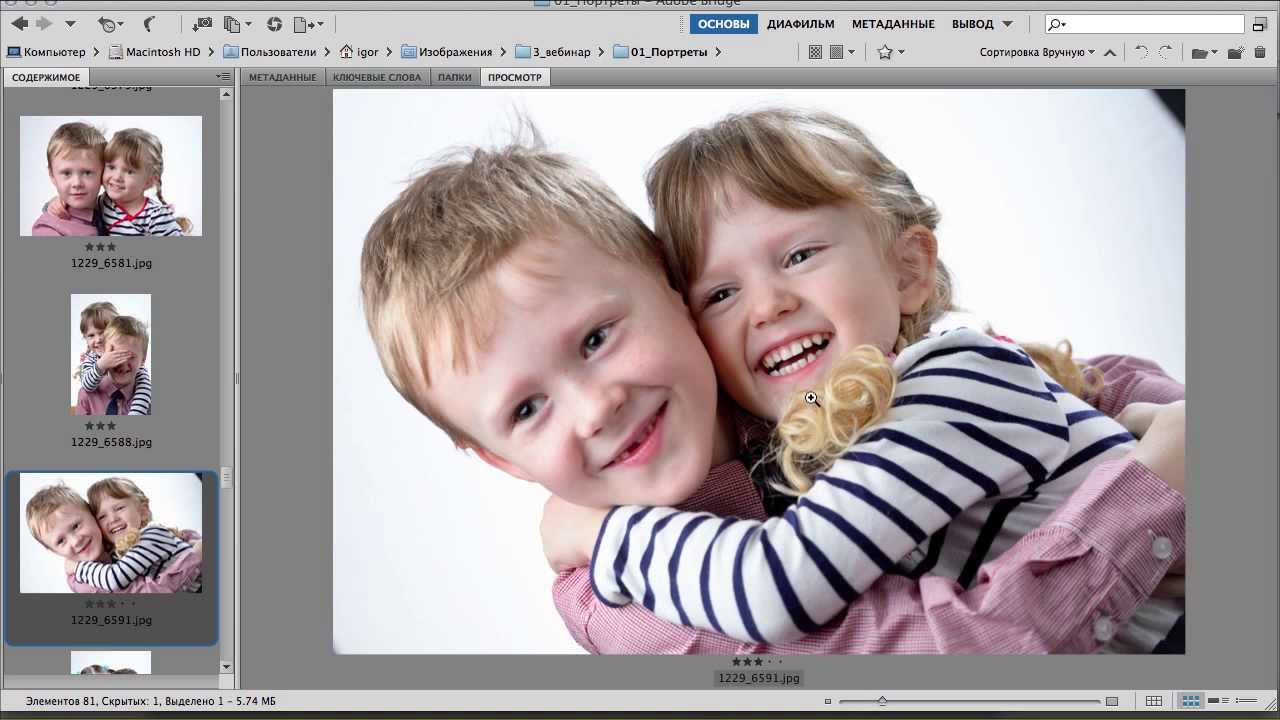1280x720 pixels.
Task: Switch to МЕТАДАННЫЕ panel tab
Action: (x=282, y=77)
